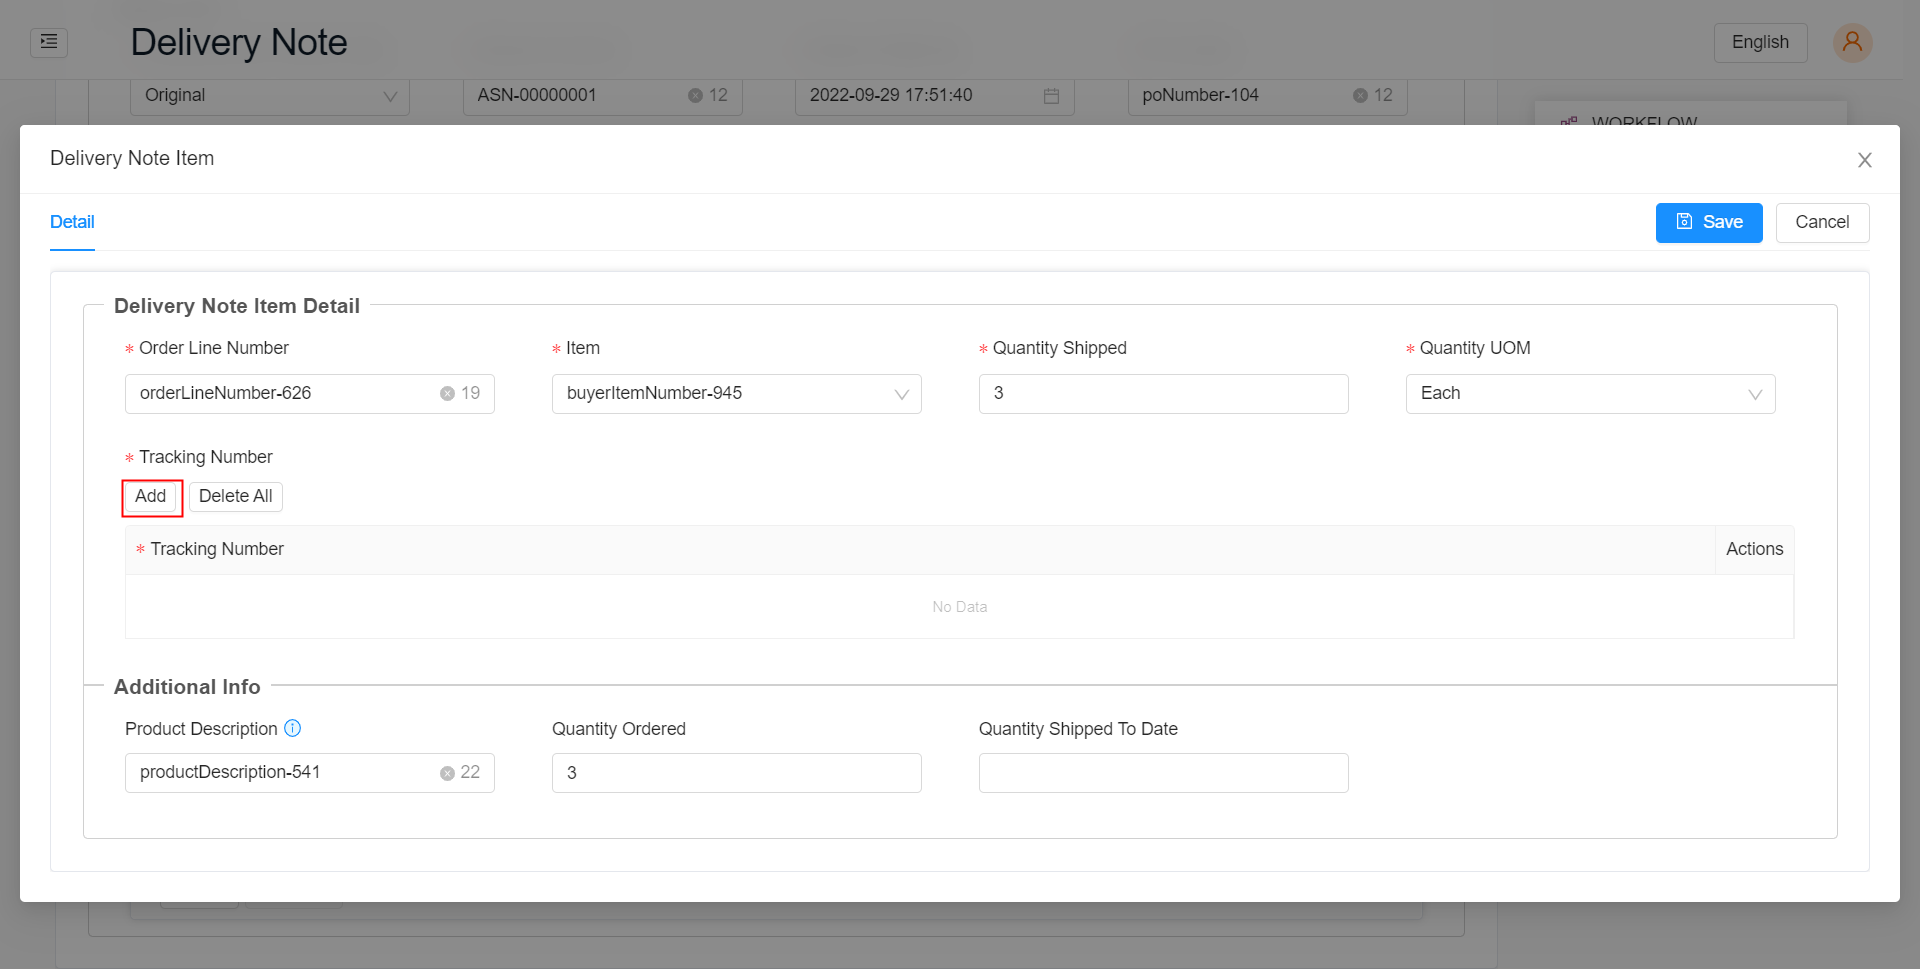Open the user profile avatar

click(1852, 42)
